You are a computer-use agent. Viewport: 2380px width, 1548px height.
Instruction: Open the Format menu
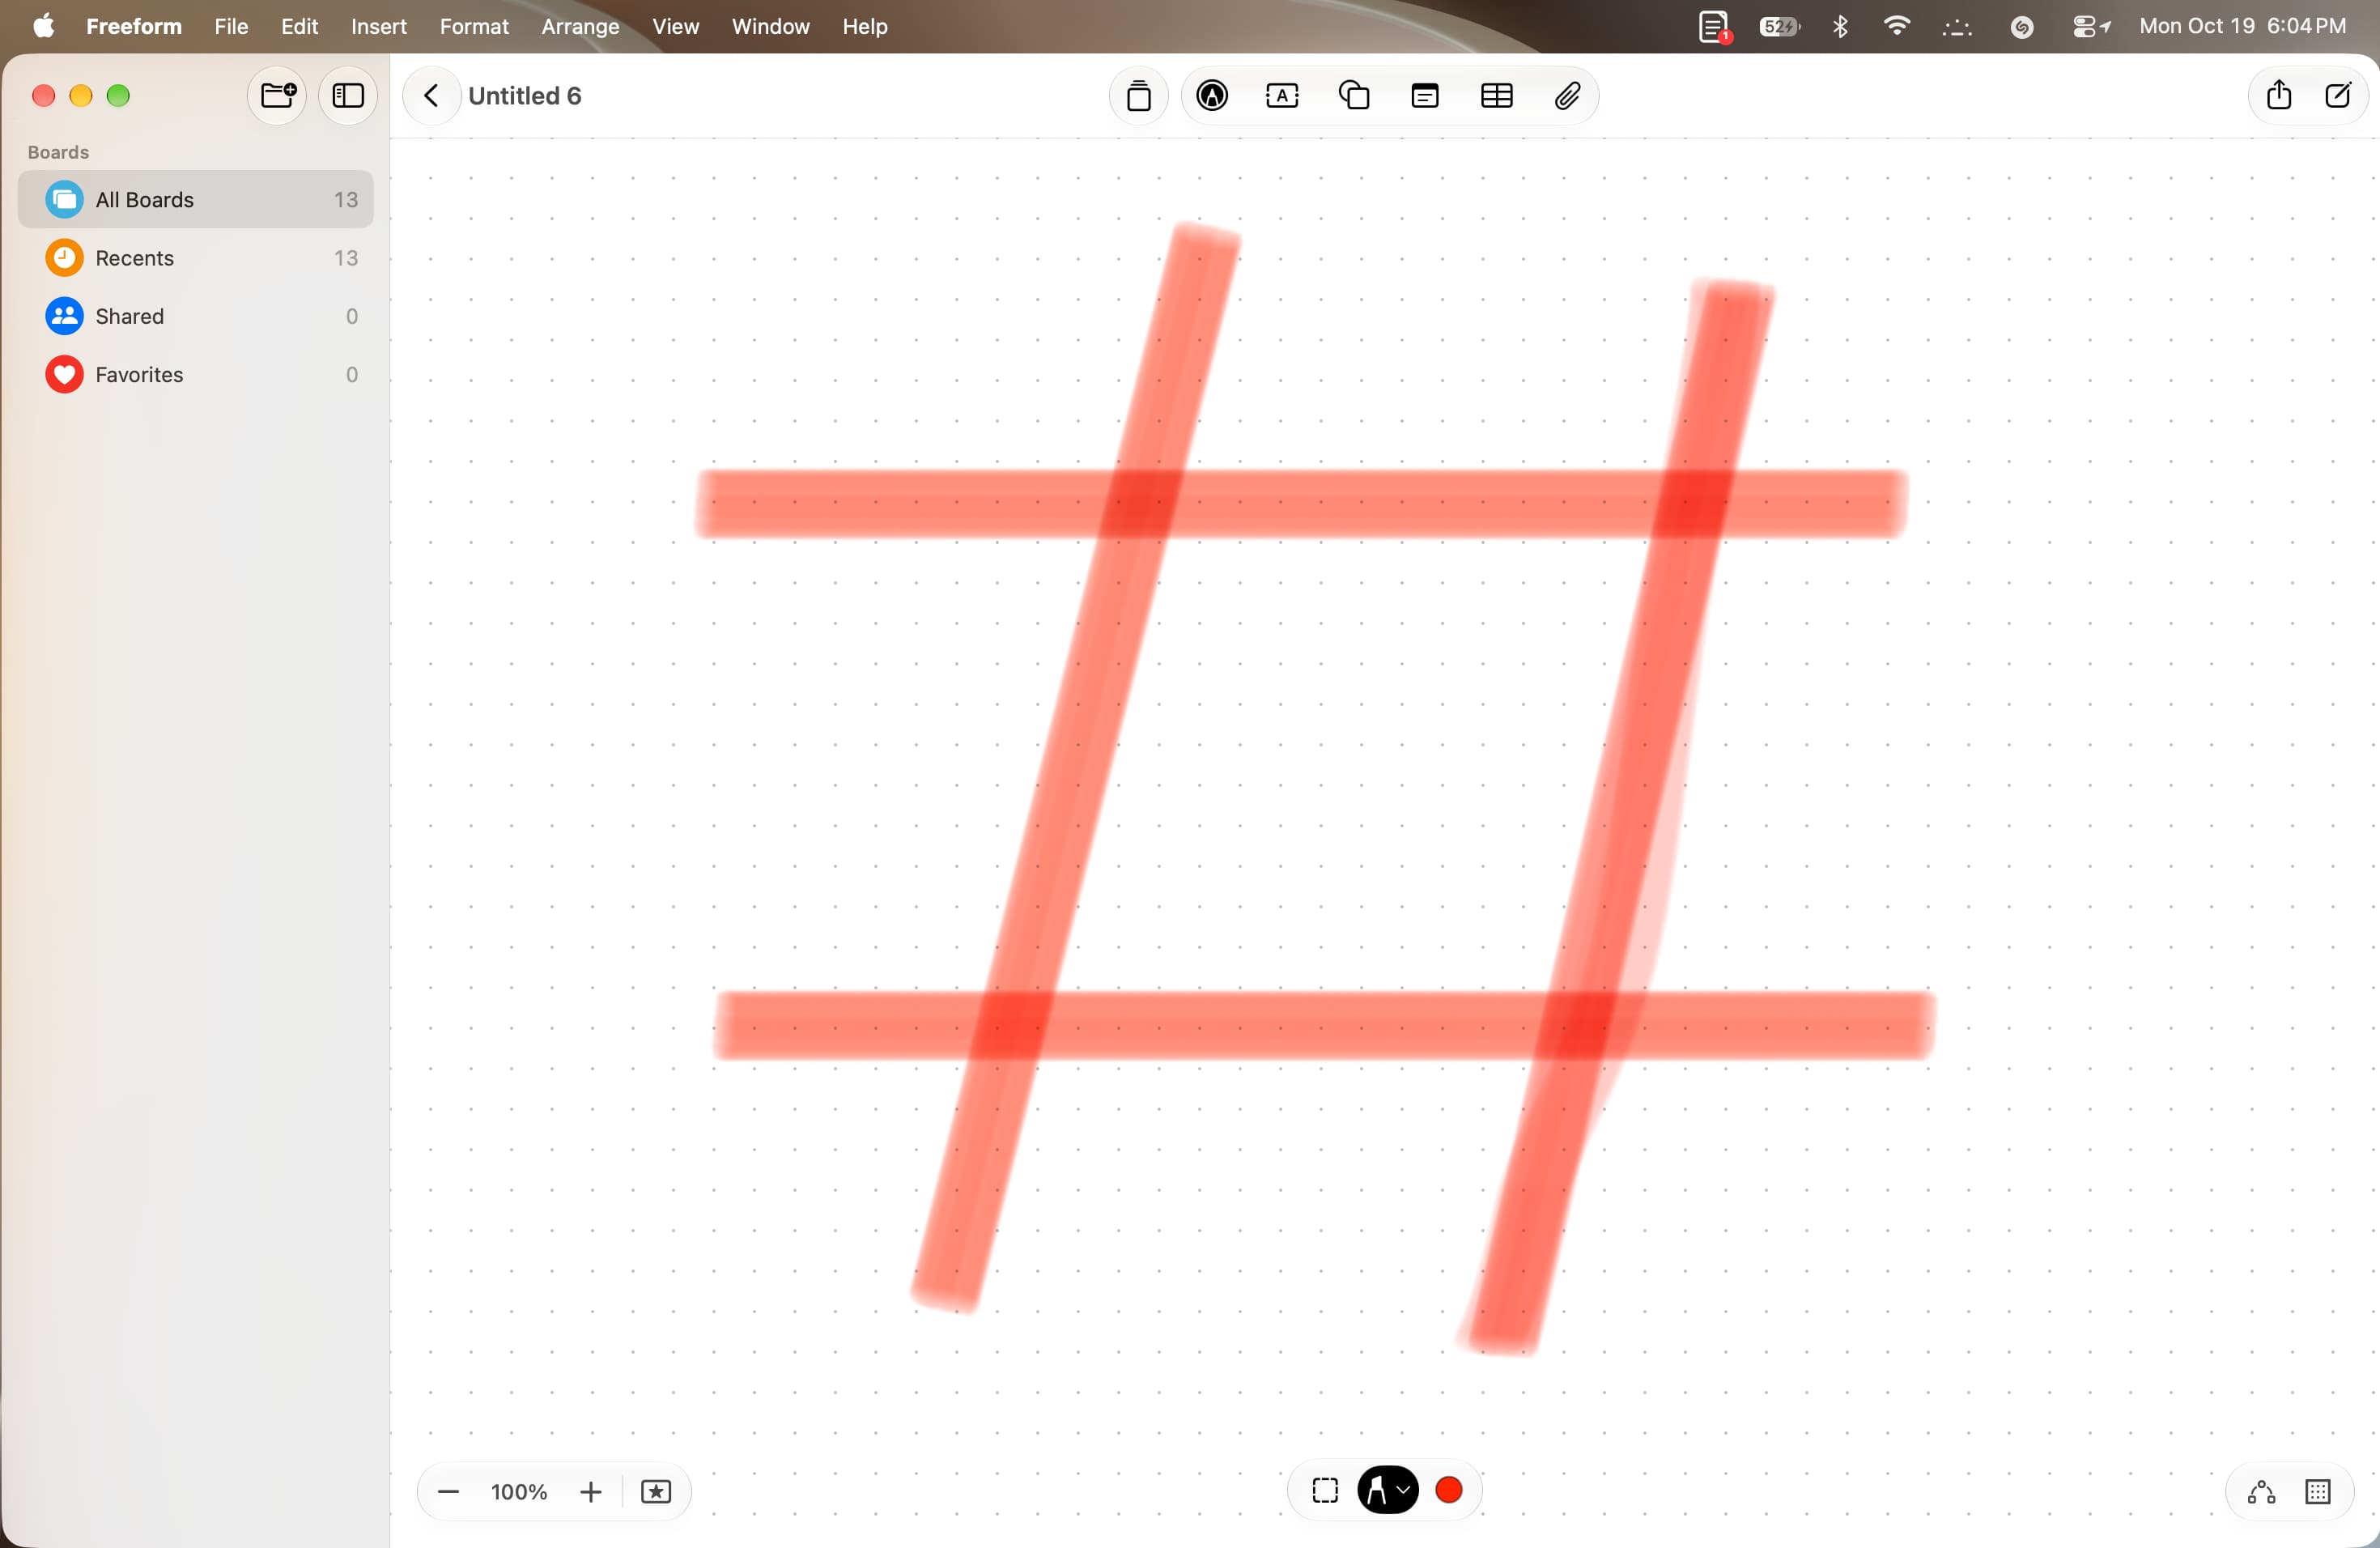tap(474, 26)
